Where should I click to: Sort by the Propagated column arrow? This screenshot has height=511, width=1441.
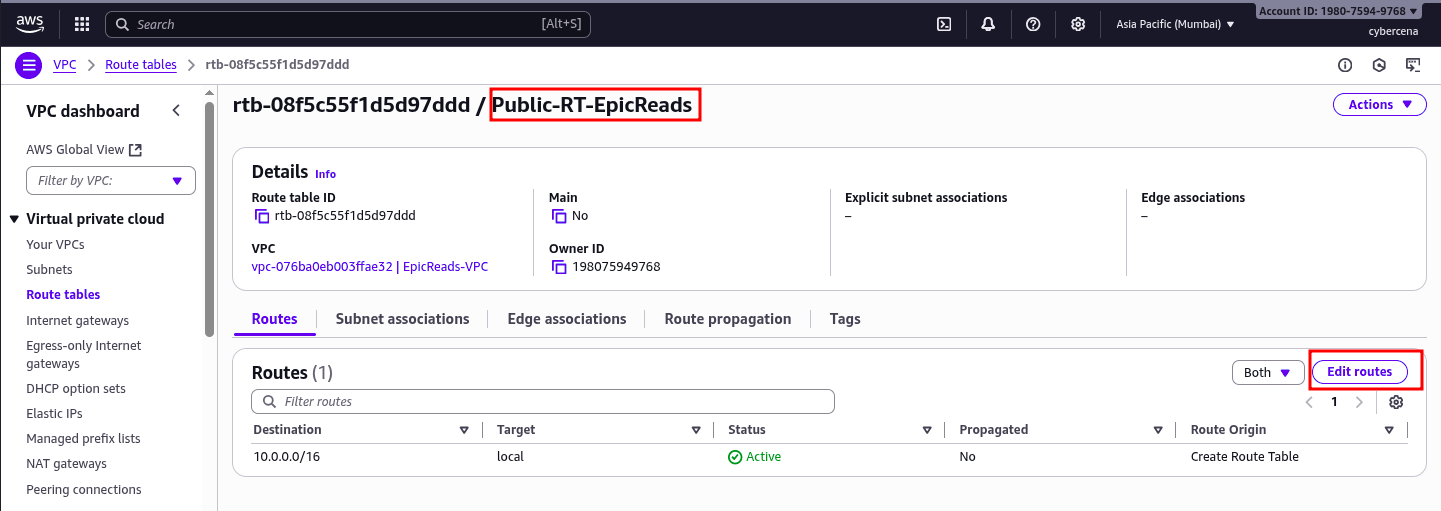click(x=1158, y=430)
